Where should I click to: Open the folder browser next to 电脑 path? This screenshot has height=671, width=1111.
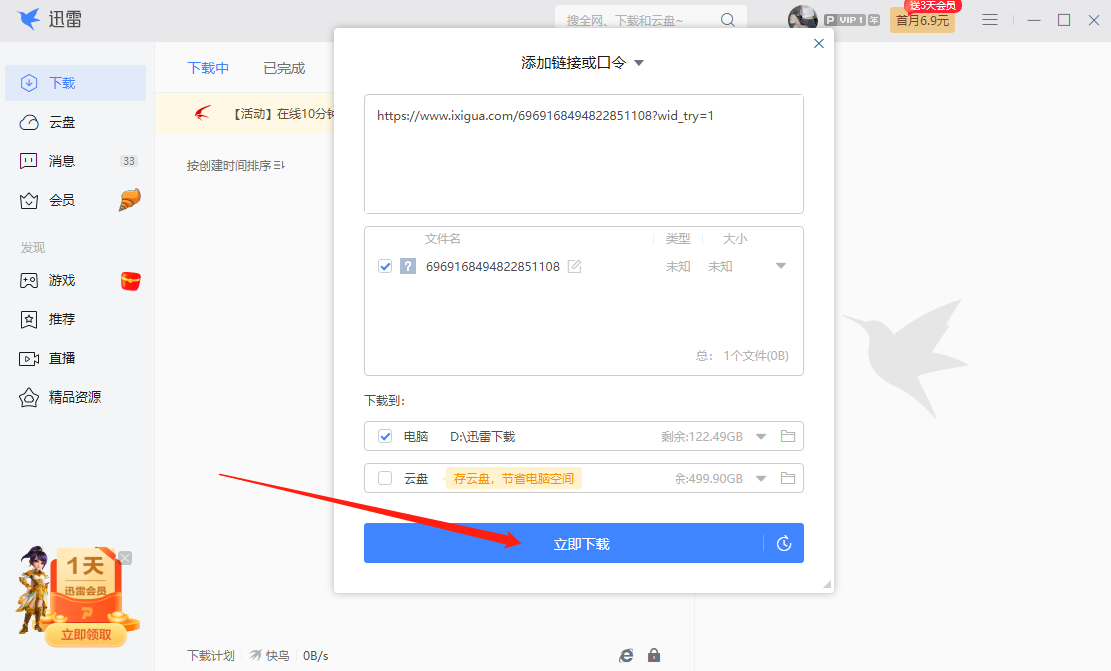point(788,436)
